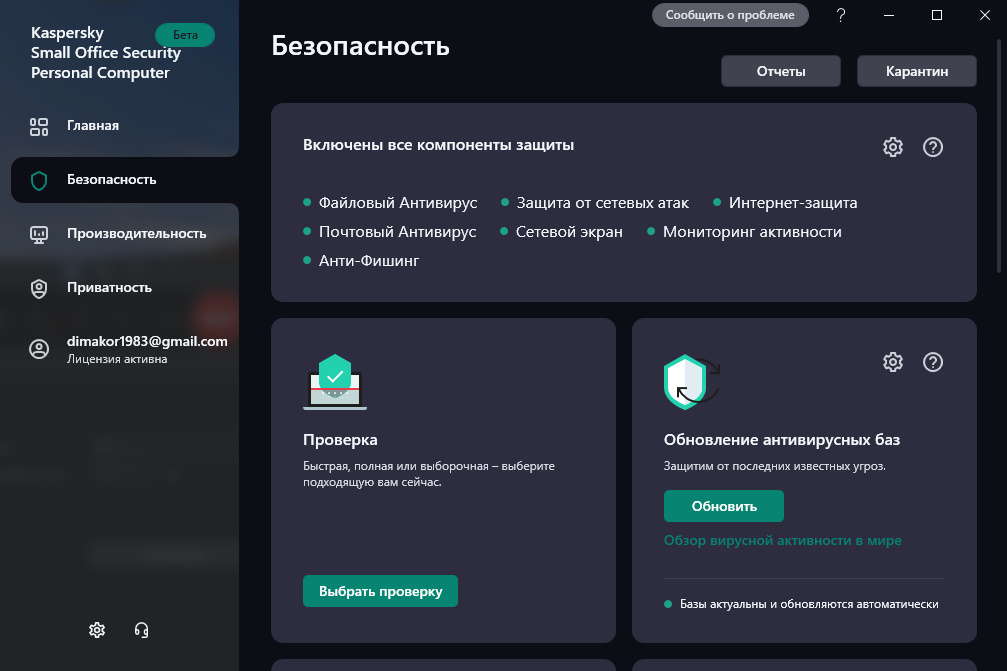Viewport: 1007px width, 671px height.
Task: Open help for protection components
Action: tap(933, 147)
